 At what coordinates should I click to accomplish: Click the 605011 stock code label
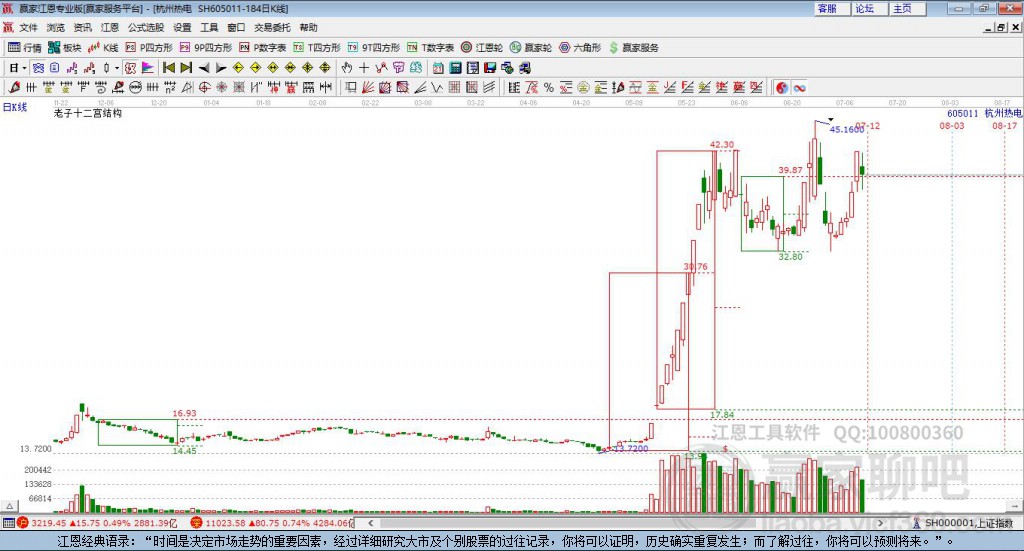click(963, 114)
